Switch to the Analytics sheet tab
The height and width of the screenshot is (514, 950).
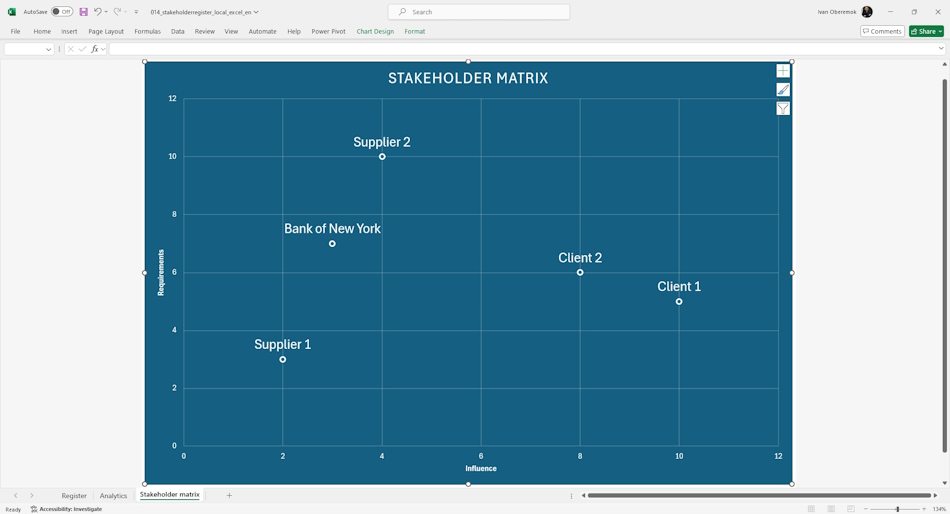tap(113, 495)
